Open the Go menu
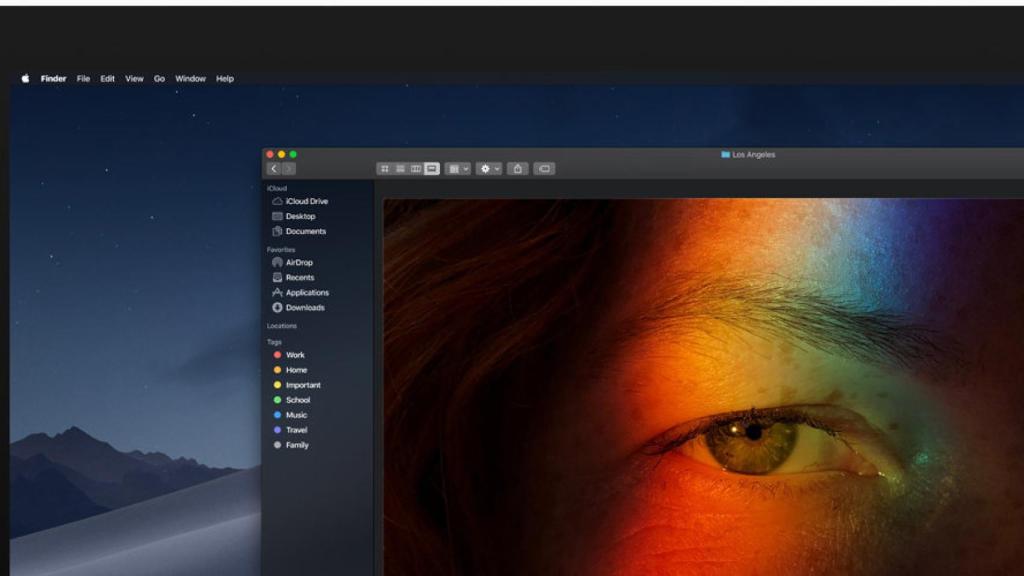The height and width of the screenshot is (576, 1024). click(x=159, y=78)
